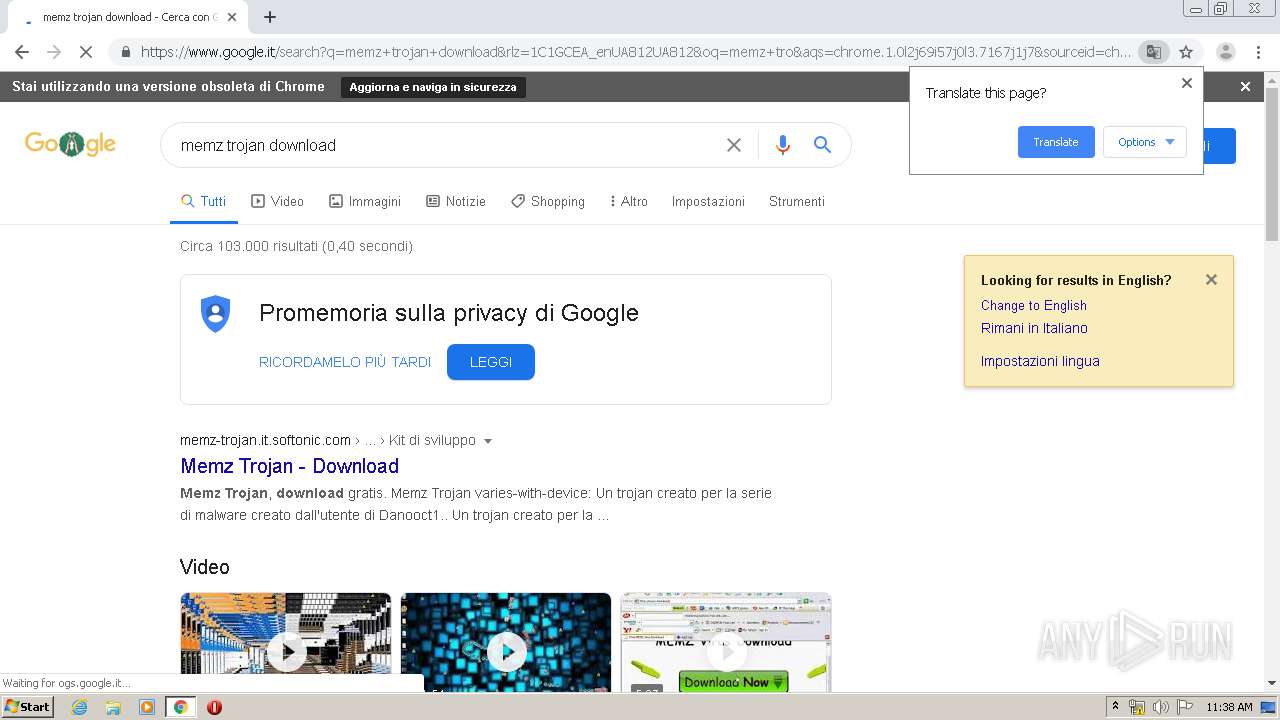The width and height of the screenshot is (1280, 720).
Task: Click Rimani in Italiano link
Action: [x=1034, y=328]
